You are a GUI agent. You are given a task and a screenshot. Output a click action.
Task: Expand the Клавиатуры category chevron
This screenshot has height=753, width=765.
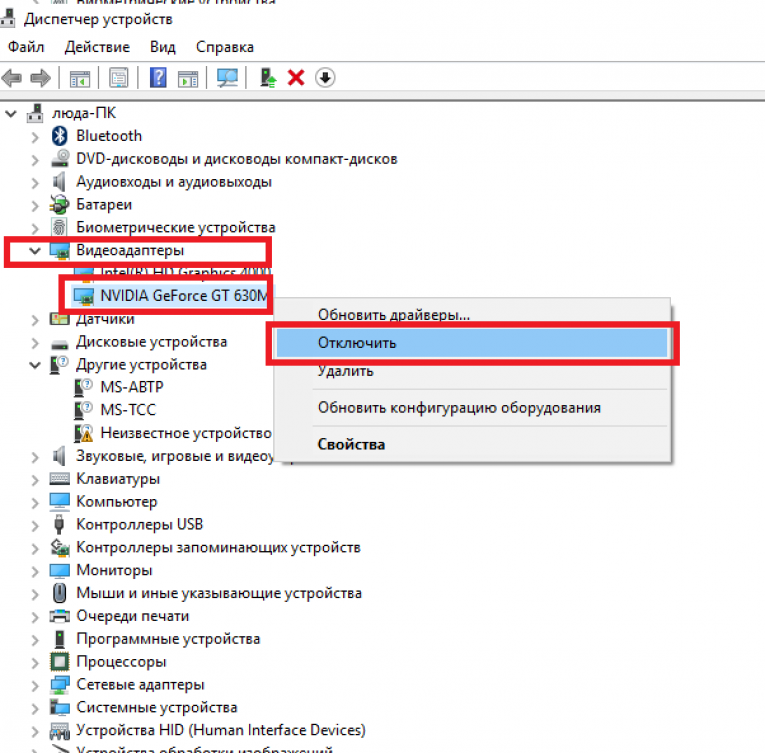35,480
